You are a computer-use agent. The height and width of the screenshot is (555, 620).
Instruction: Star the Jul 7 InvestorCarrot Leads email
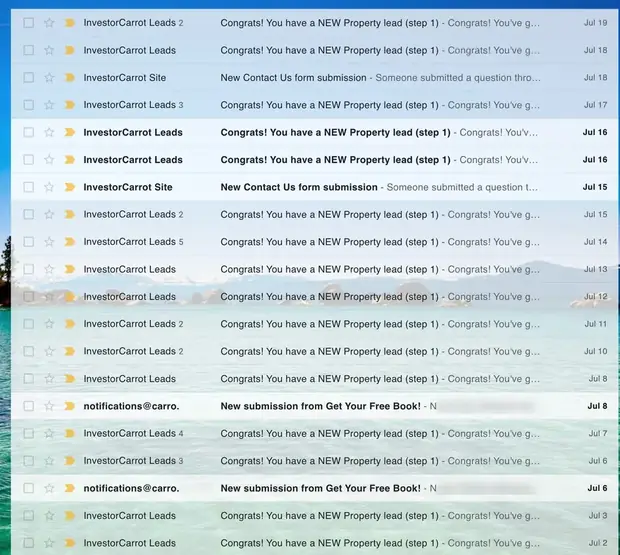(x=49, y=433)
